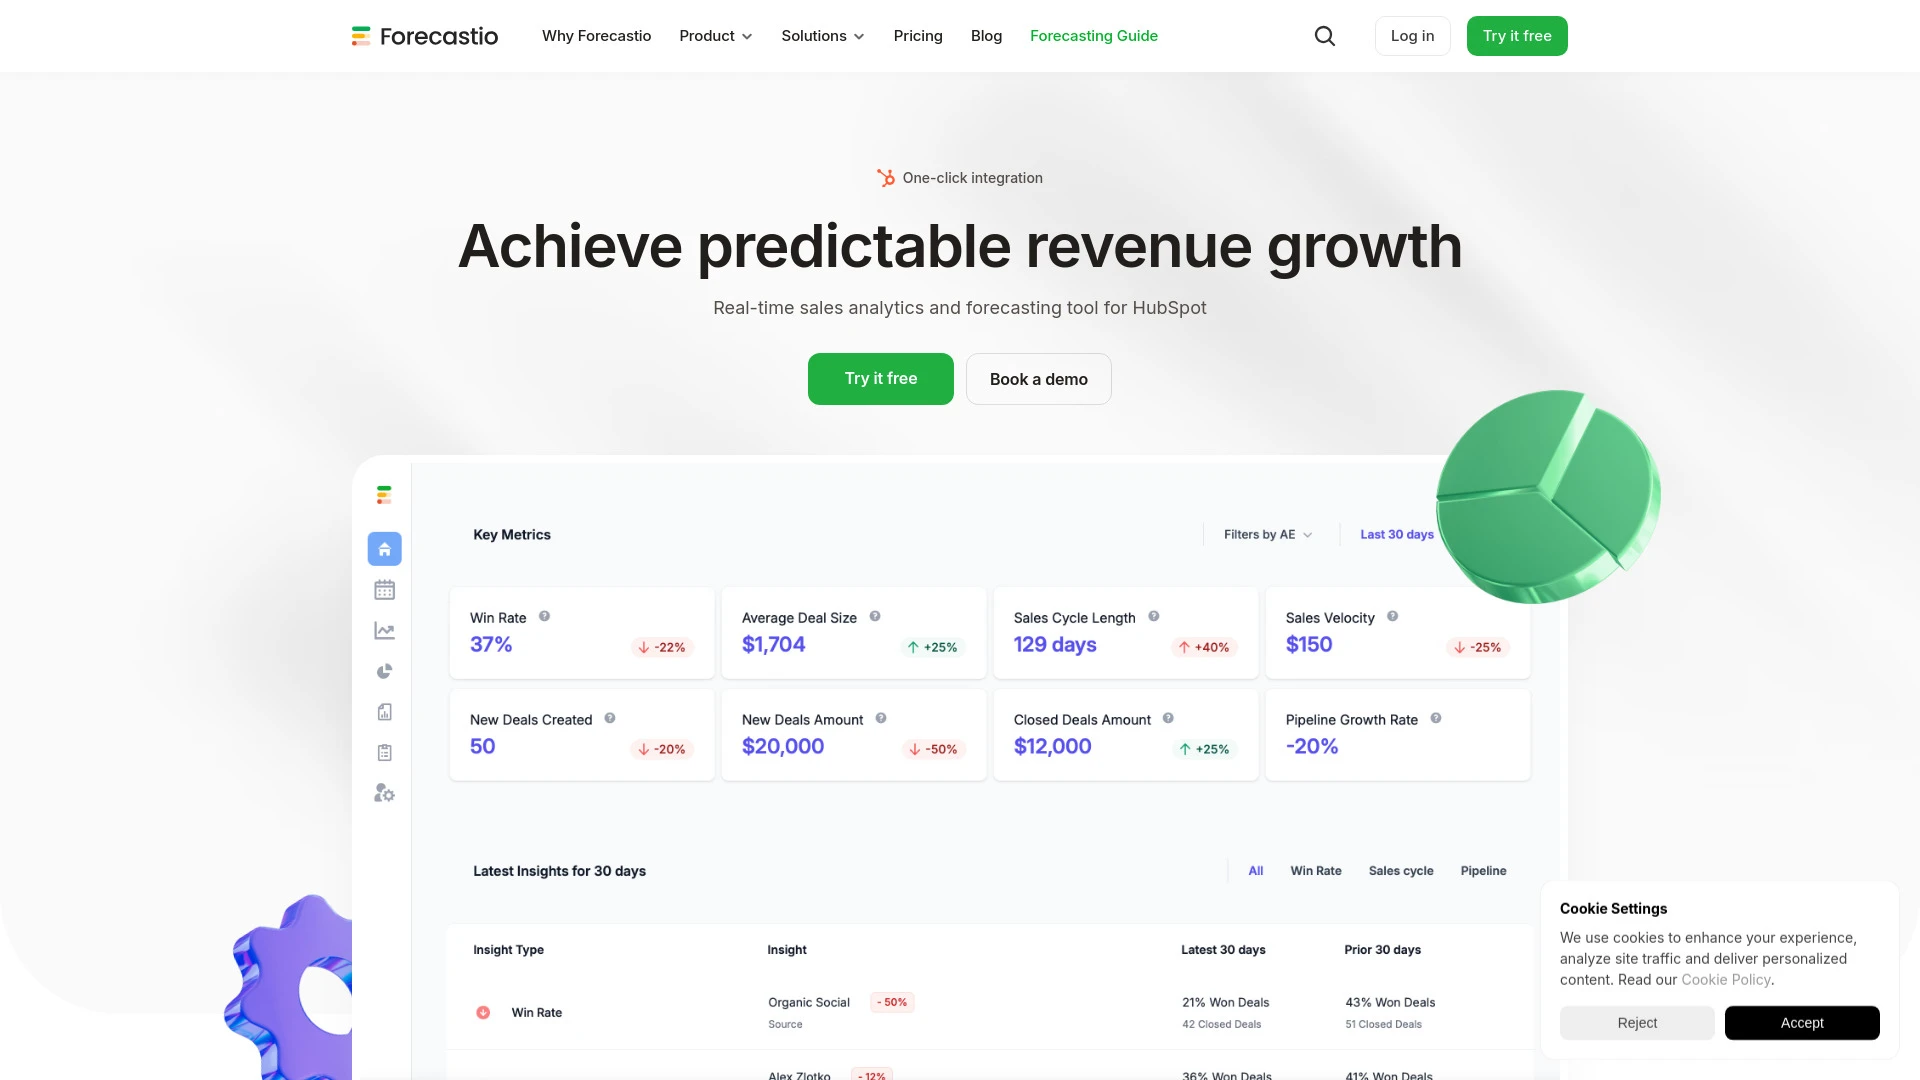
Task: Select the Win Rate tab in Latest Insights
Action: point(1315,870)
